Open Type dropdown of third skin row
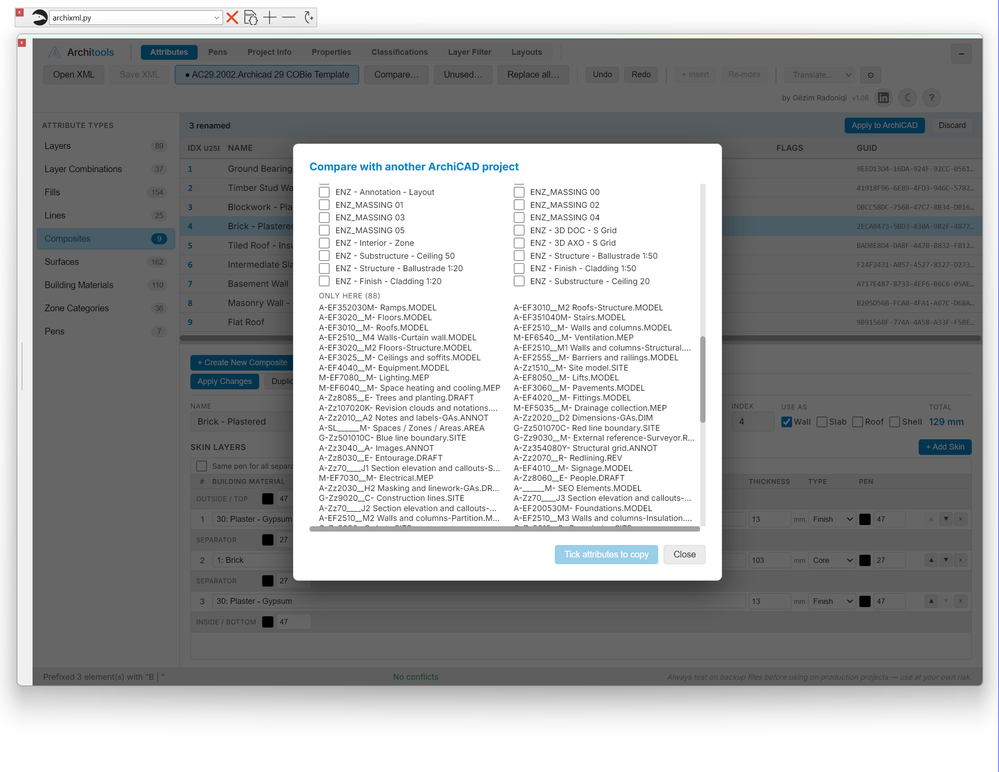Screen dimensions: 999x772 pyautogui.click(x=832, y=601)
